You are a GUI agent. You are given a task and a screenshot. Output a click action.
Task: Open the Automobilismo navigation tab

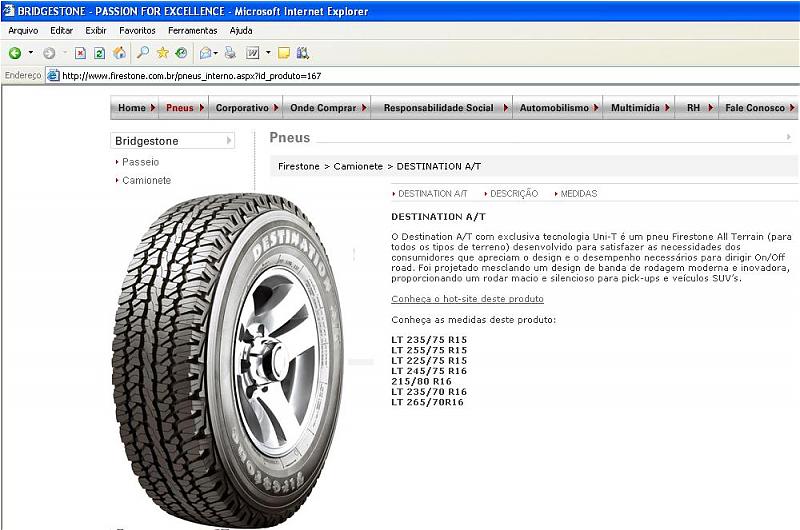(558, 108)
